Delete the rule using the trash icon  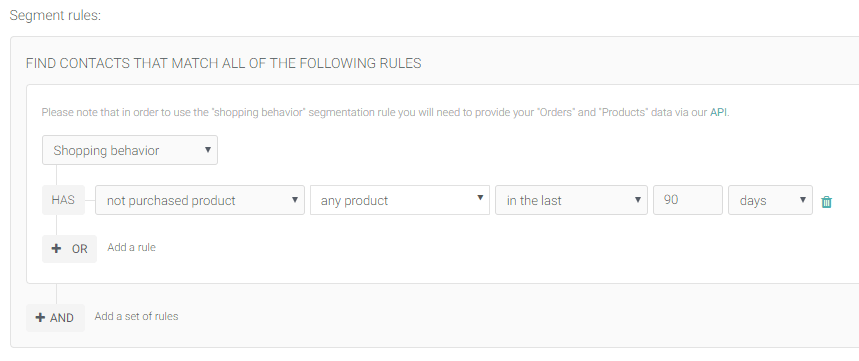click(827, 202)
